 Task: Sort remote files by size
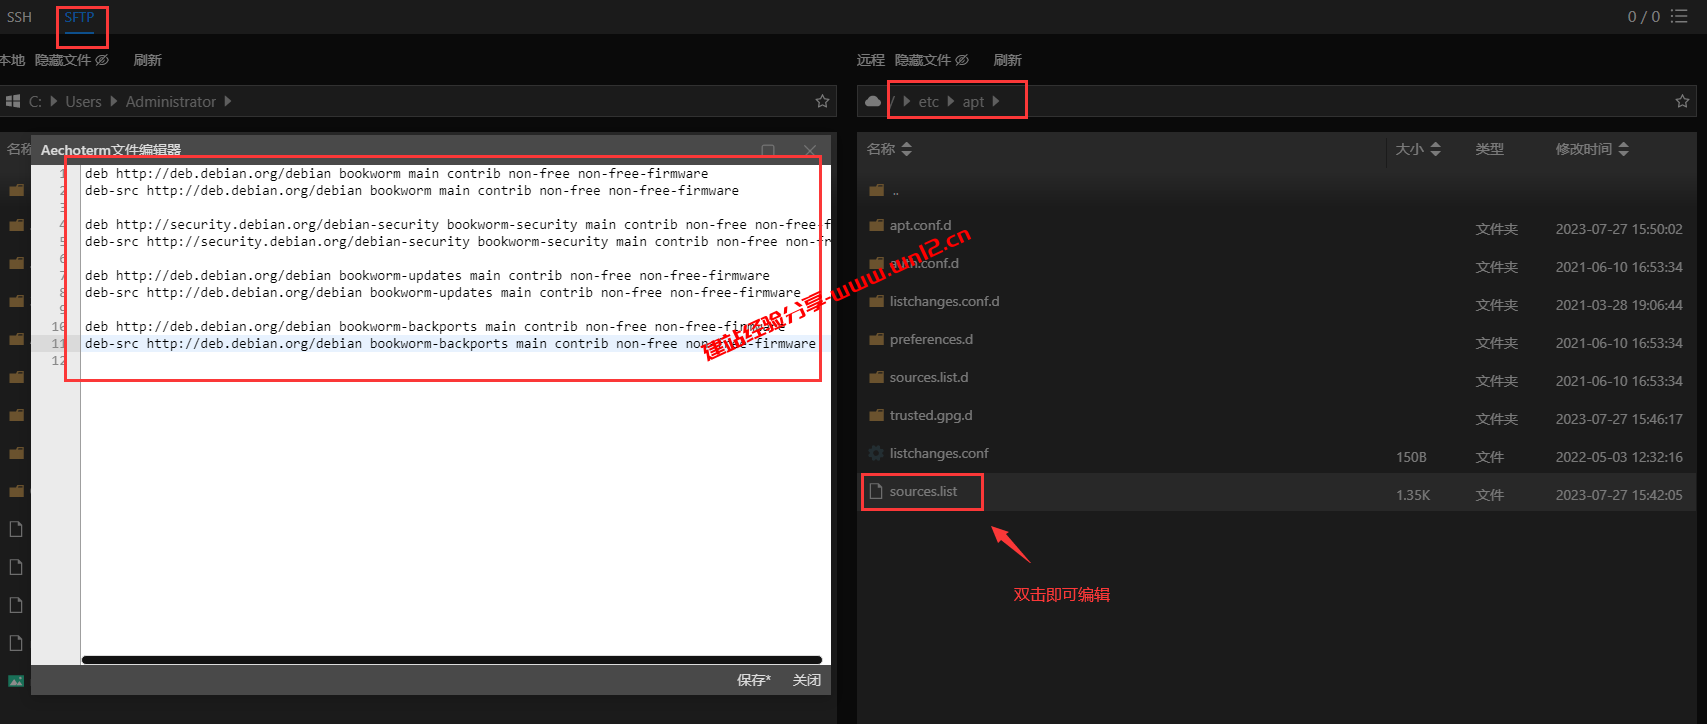click(x=1418, y=149)
